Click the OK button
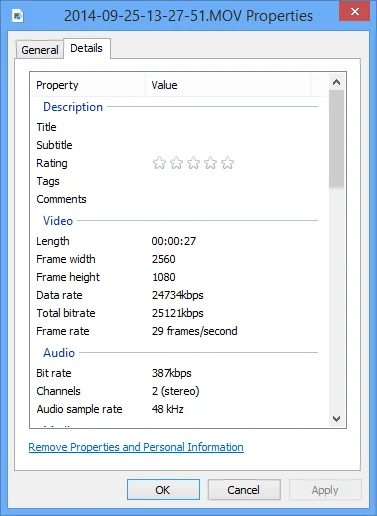This screenshot has width=377, height=516. click(163, 490)
